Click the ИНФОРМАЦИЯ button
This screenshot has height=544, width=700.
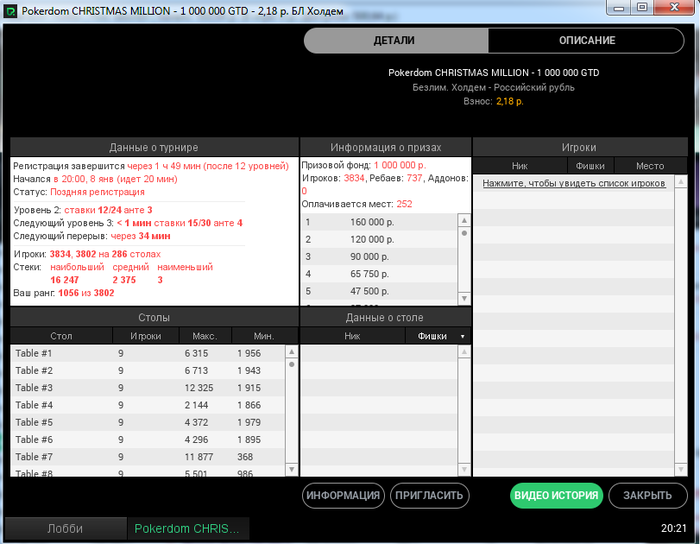[343, 495]
